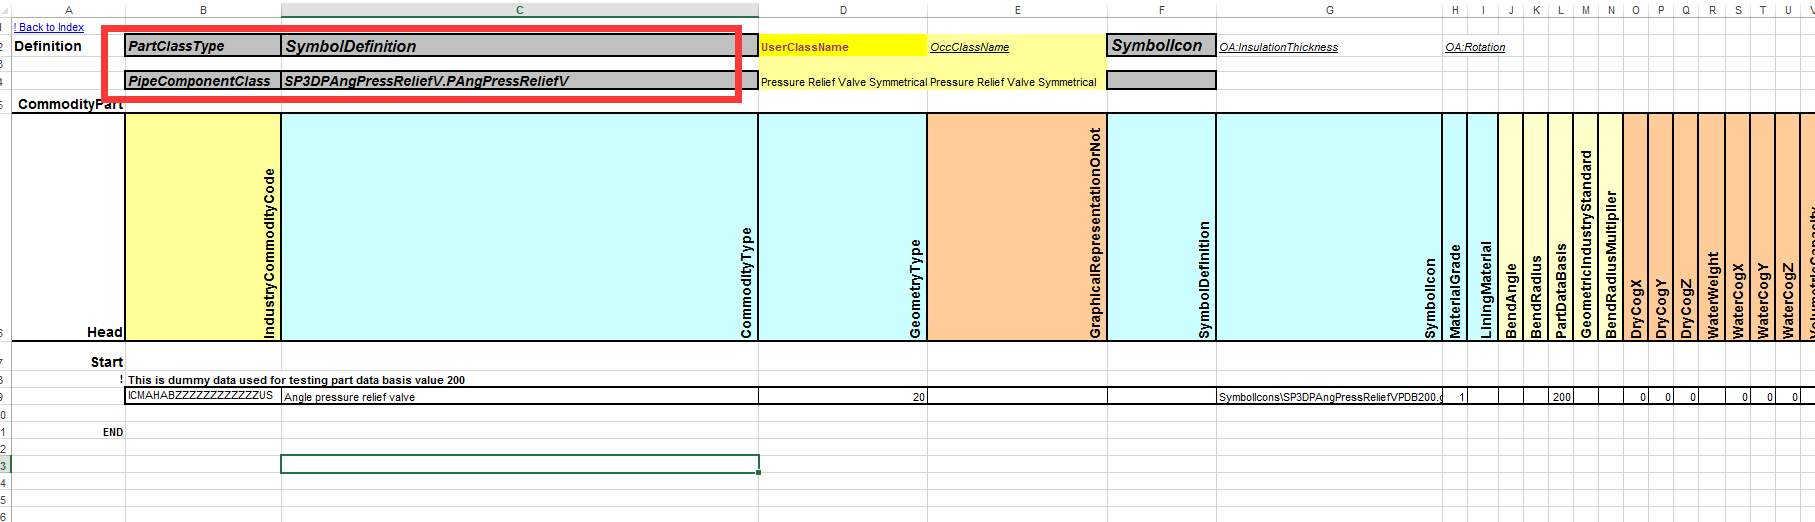
Task: Click Pressure Relief Valve Symmetrical in column D
Action: tap(843, 82)
